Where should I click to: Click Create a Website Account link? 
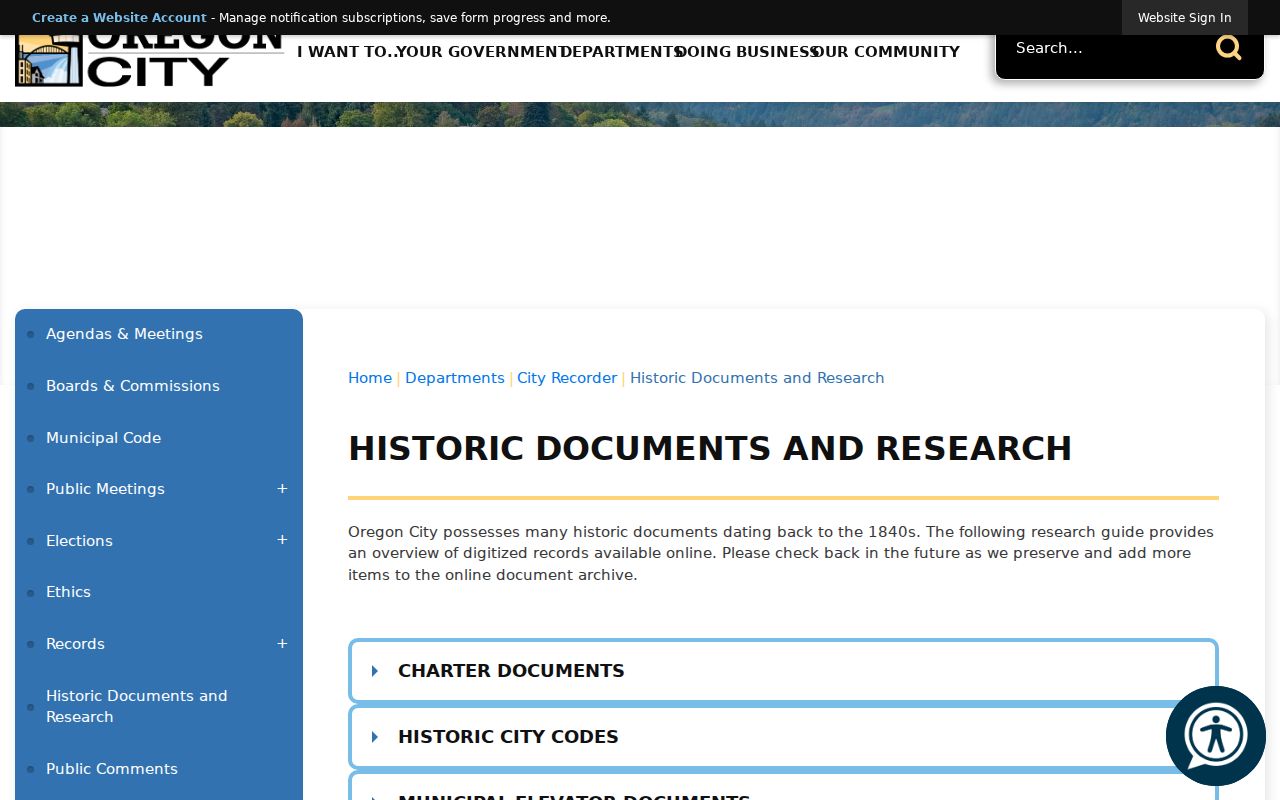click(119, 18)
